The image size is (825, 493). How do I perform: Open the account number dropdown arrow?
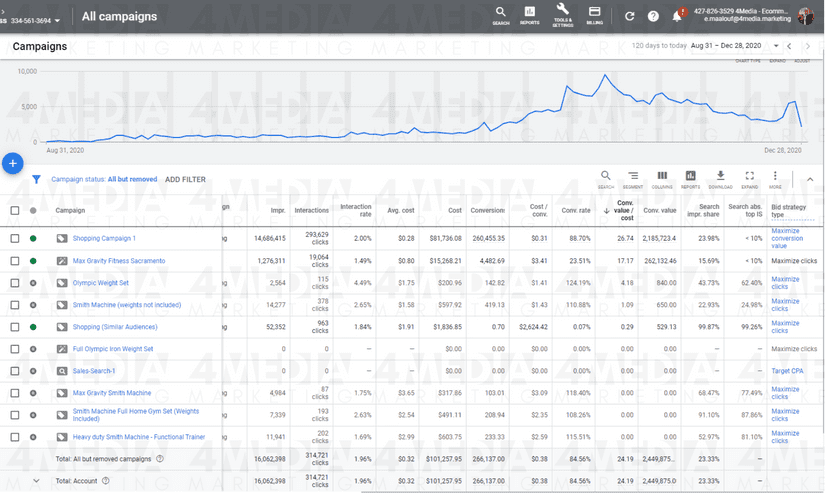pyautogui.click(x=57, y=21)
